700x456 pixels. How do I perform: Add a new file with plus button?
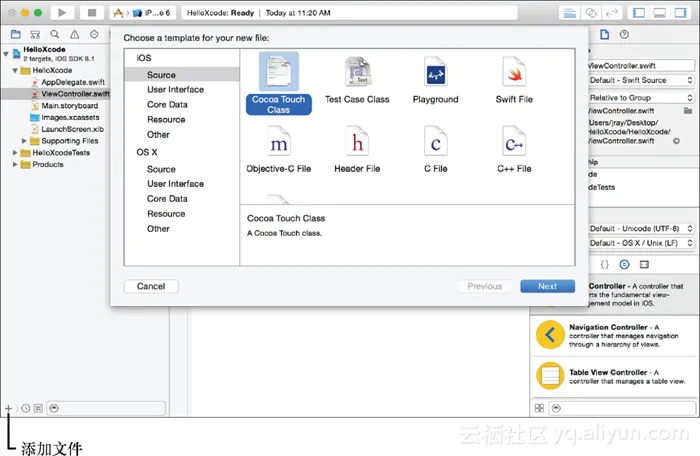[8, 408]
